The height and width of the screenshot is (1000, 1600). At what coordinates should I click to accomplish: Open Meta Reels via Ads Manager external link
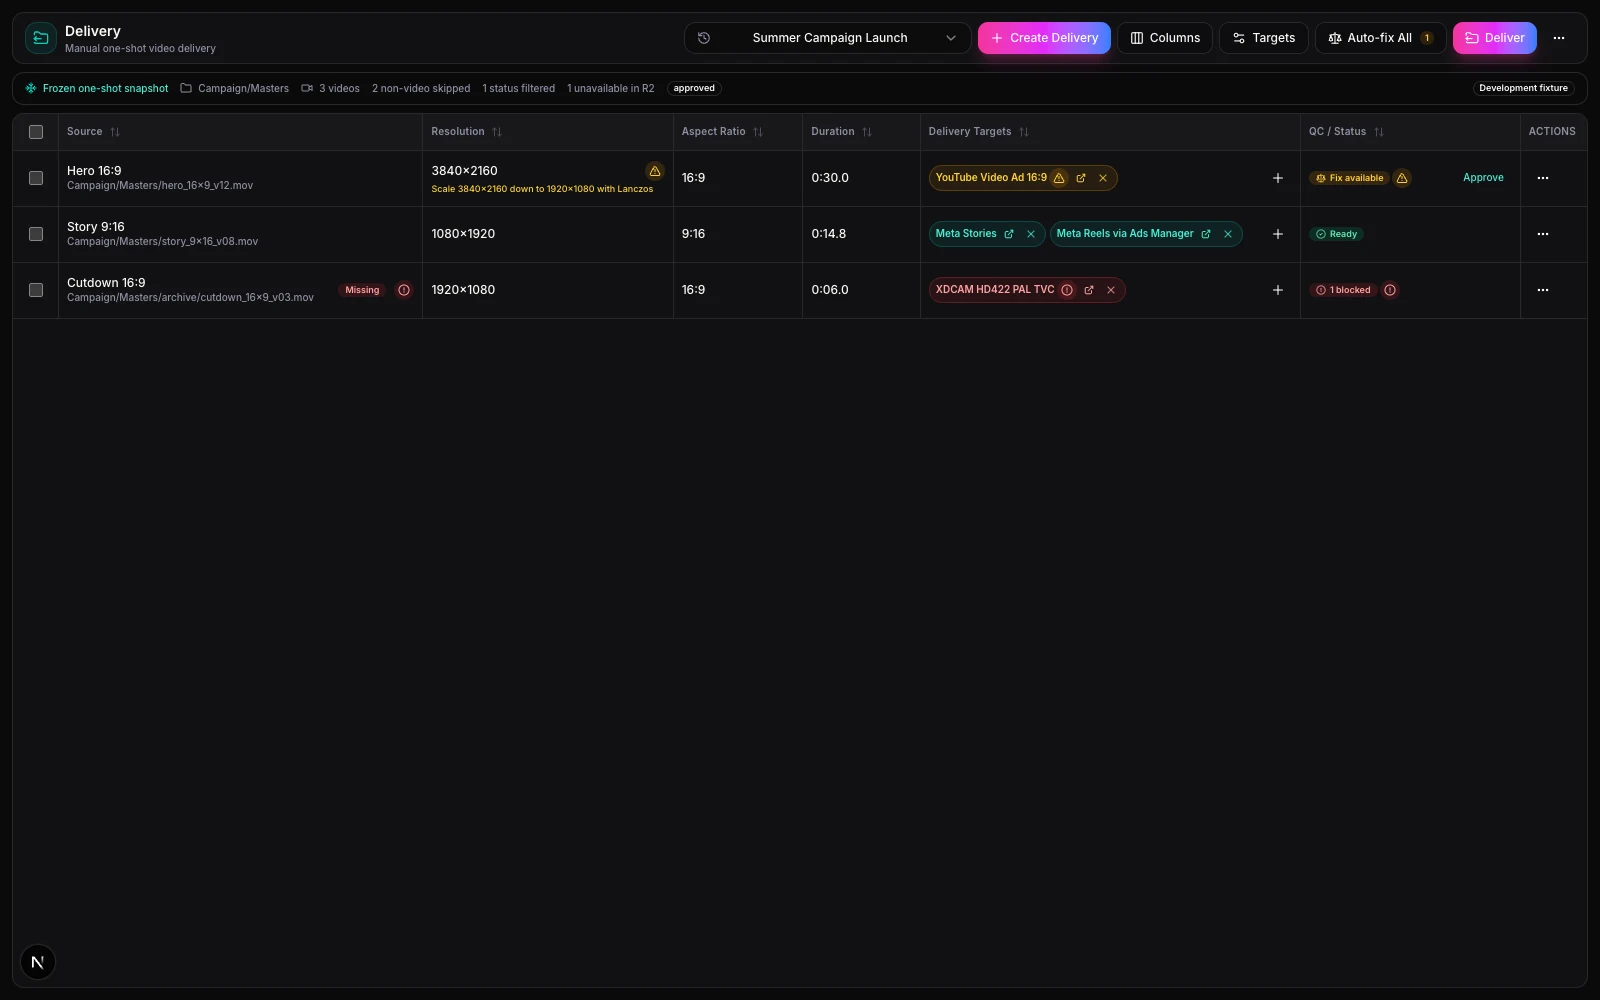1206,234
